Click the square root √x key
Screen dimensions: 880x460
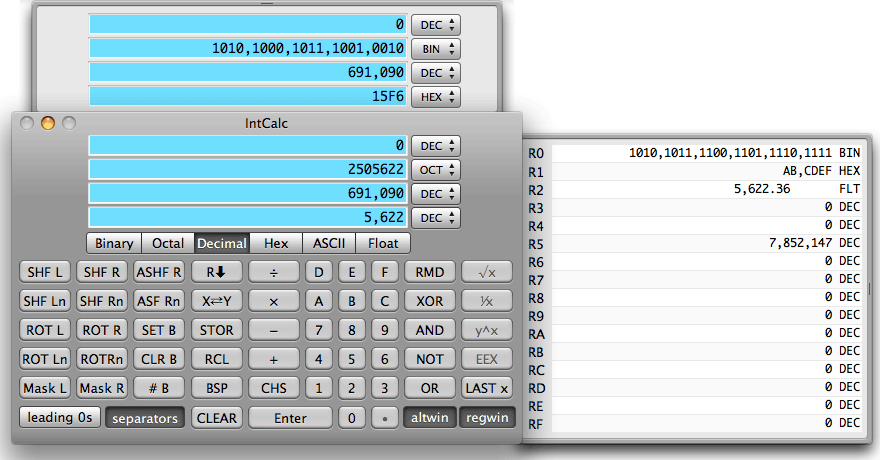tap(487, 273)
